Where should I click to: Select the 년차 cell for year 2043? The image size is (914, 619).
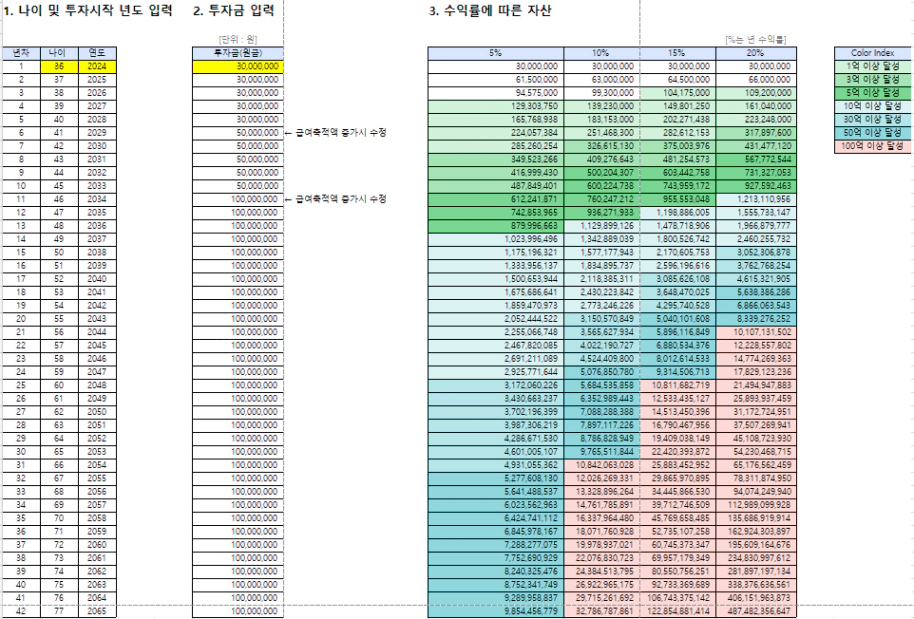21,319
